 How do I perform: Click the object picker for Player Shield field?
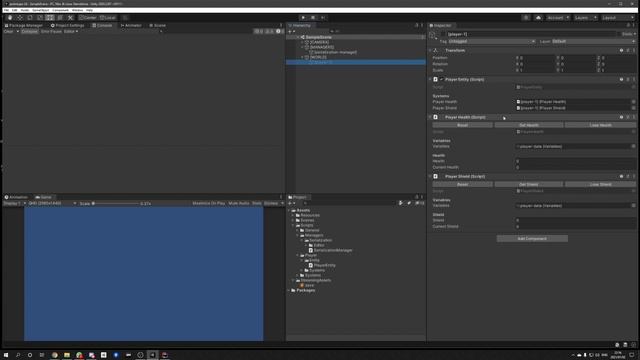[633, 108]
